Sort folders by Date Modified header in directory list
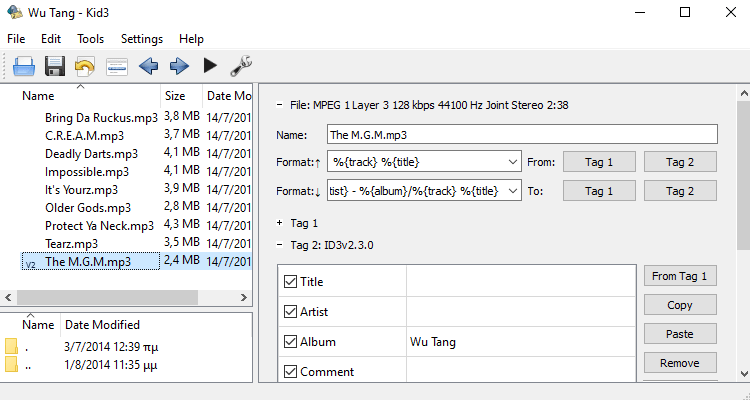750x400 pixels. [x=156, y=325]
